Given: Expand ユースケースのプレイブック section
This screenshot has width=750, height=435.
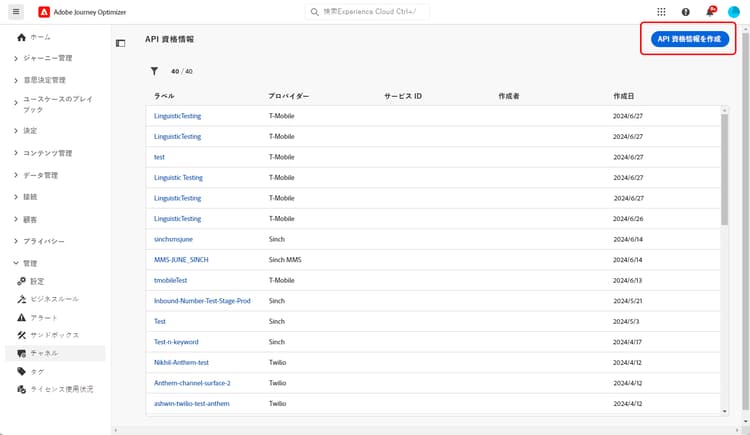Looking at the screenshot, I should pos(16,102).
